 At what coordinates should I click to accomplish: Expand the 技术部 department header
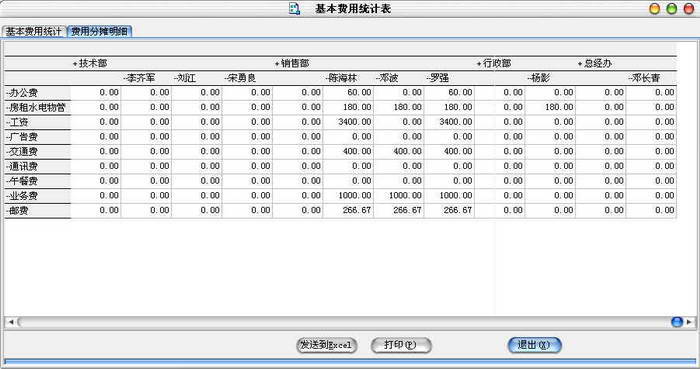point(90,63)
